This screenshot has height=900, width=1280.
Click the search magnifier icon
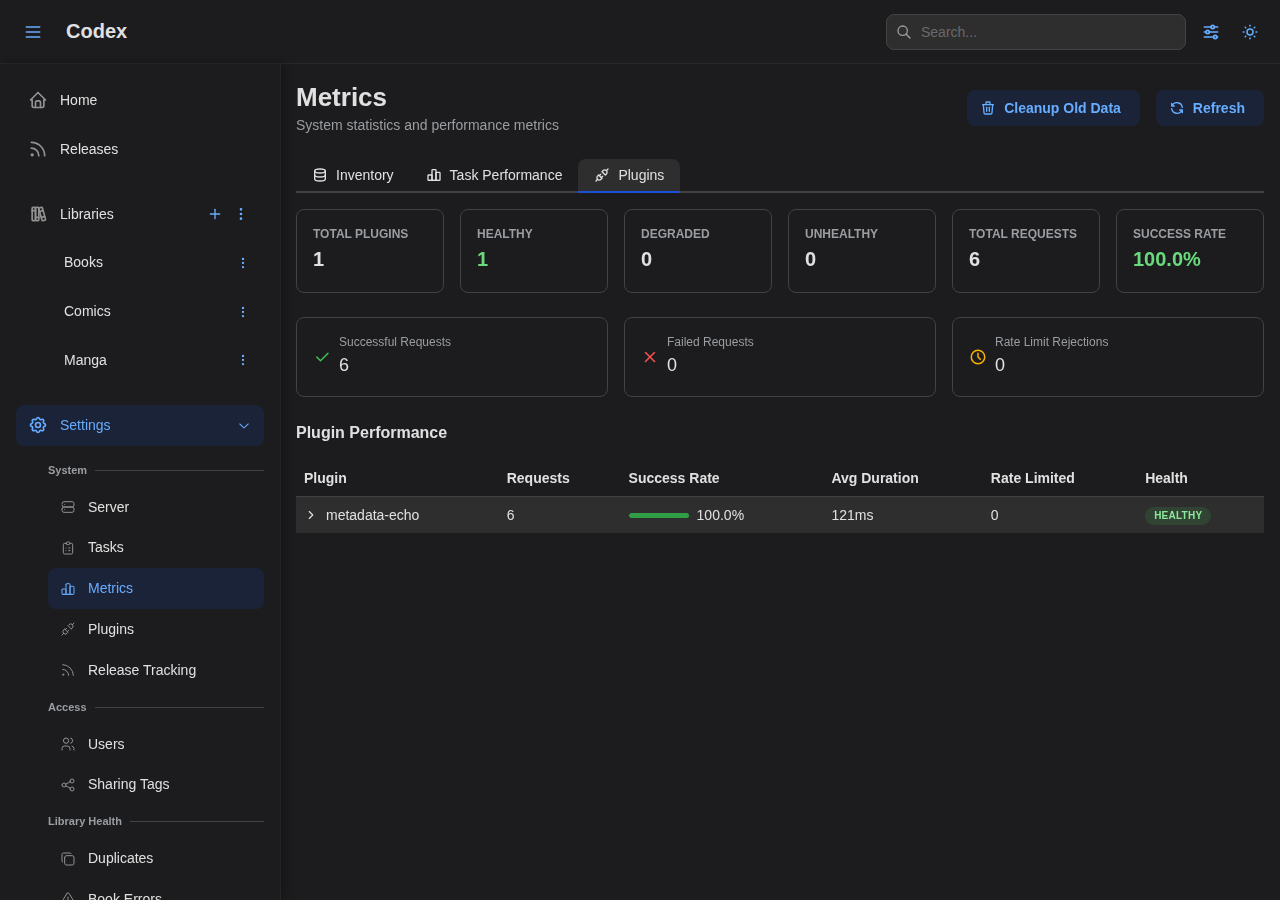click(x=904, y=32)
